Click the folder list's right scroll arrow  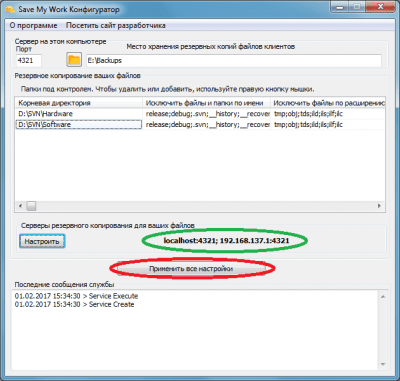pyautogui.click(x=379, y=206)
